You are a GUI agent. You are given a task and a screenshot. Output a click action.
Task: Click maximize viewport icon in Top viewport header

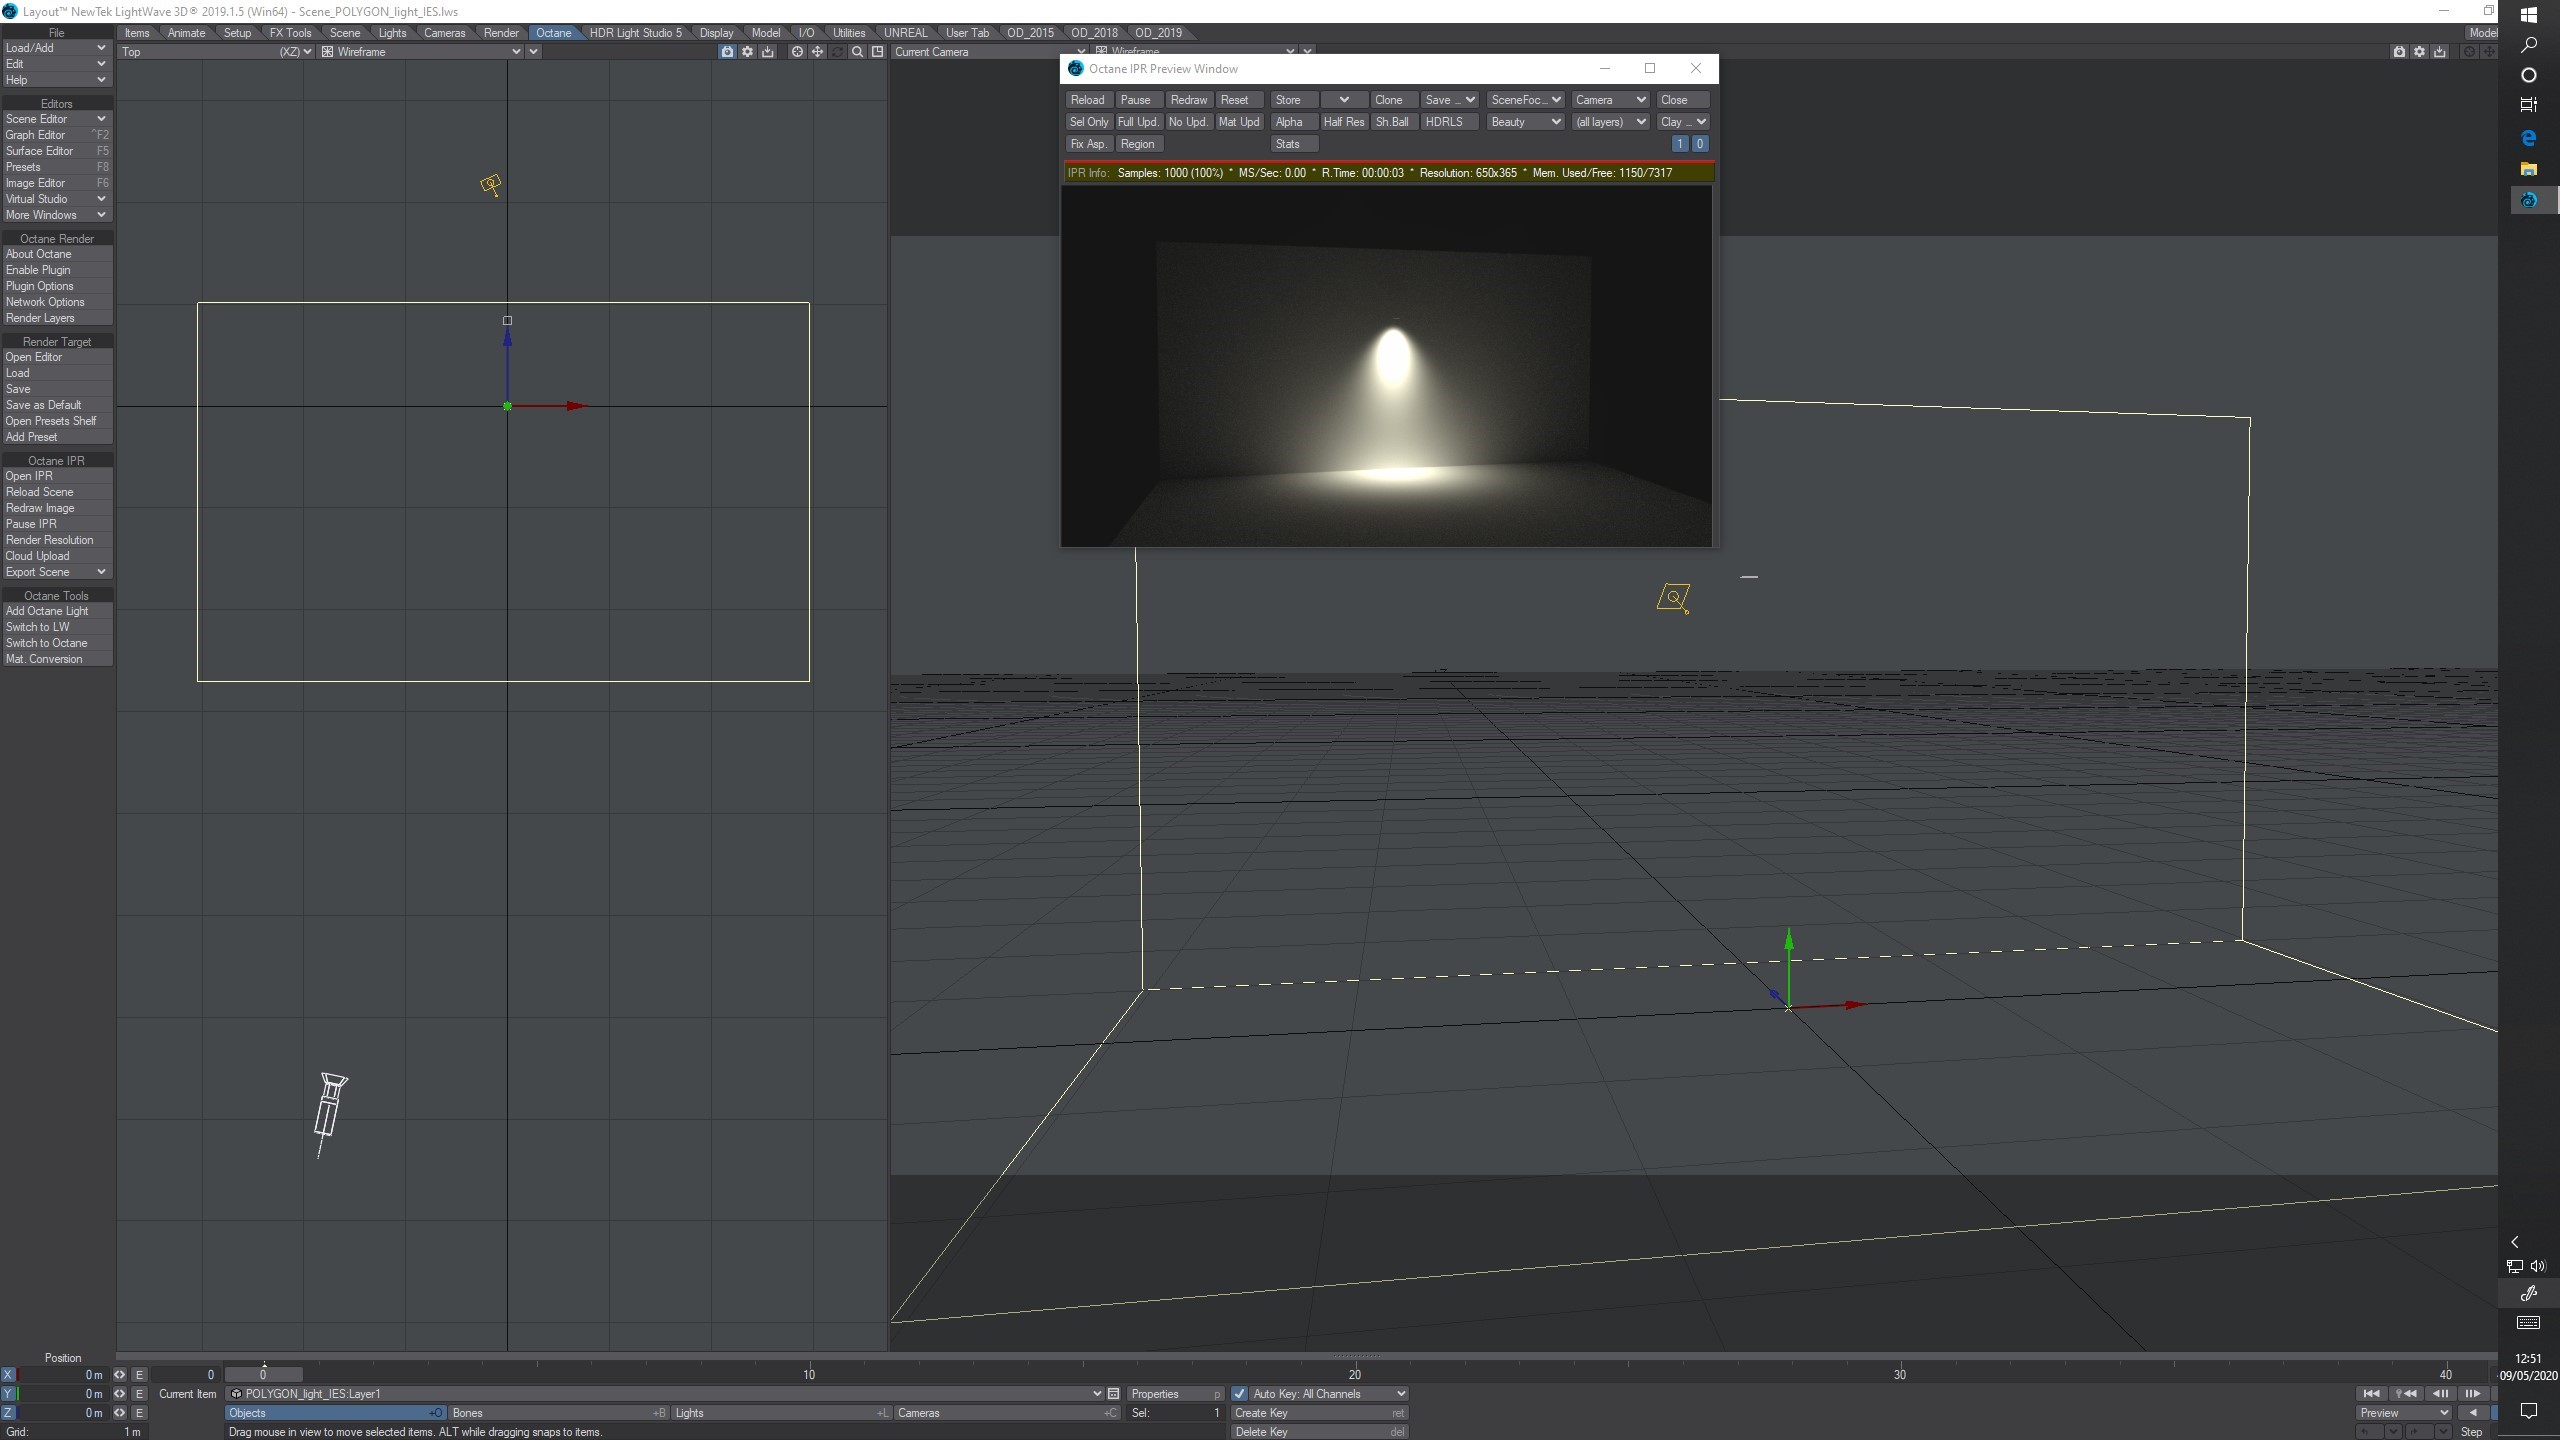point(877,52)
